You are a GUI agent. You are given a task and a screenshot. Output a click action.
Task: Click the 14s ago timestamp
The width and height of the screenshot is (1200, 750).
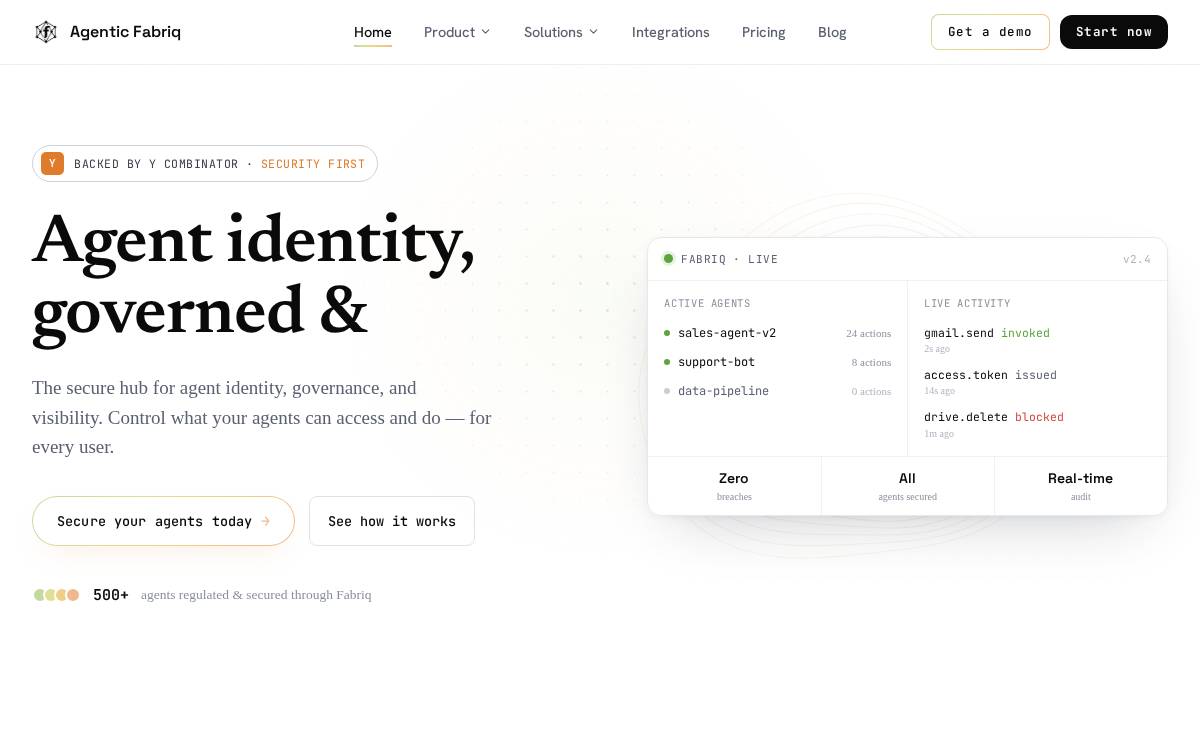click(x=939, y=391)
